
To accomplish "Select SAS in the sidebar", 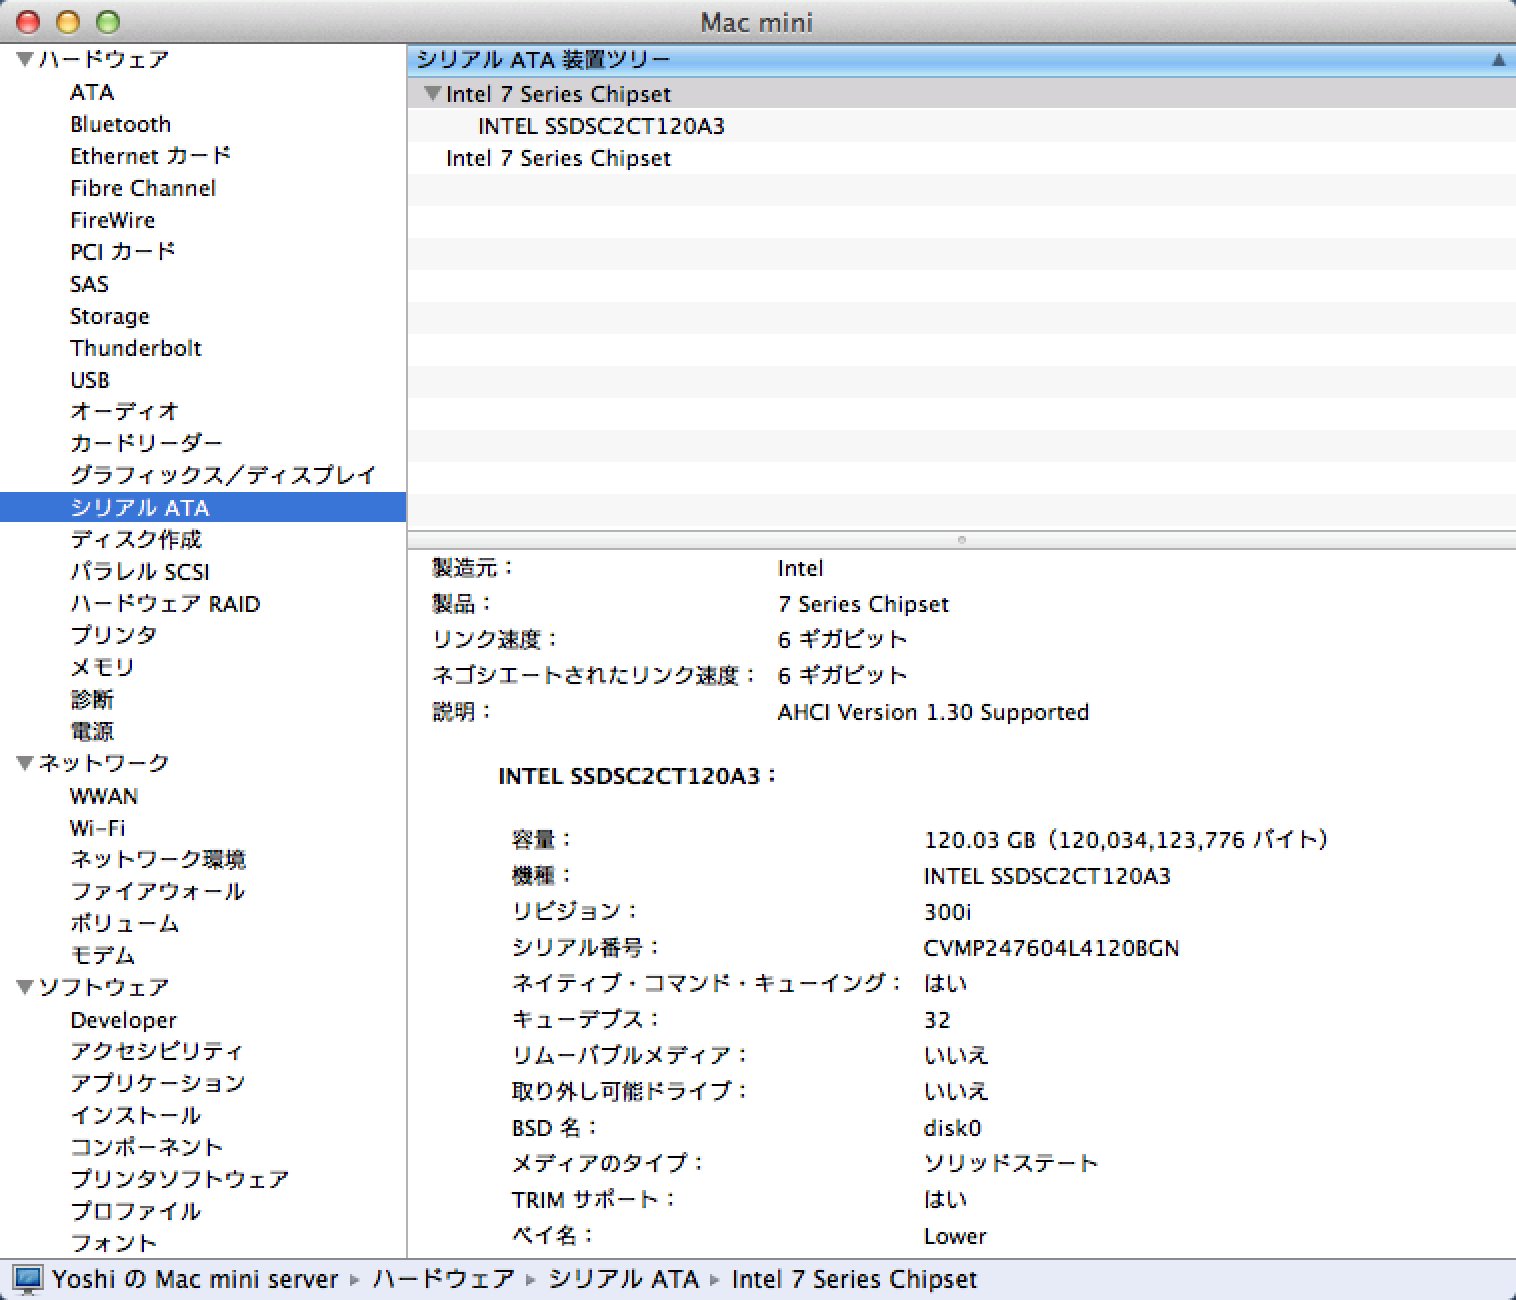I will tap(89, 284).
